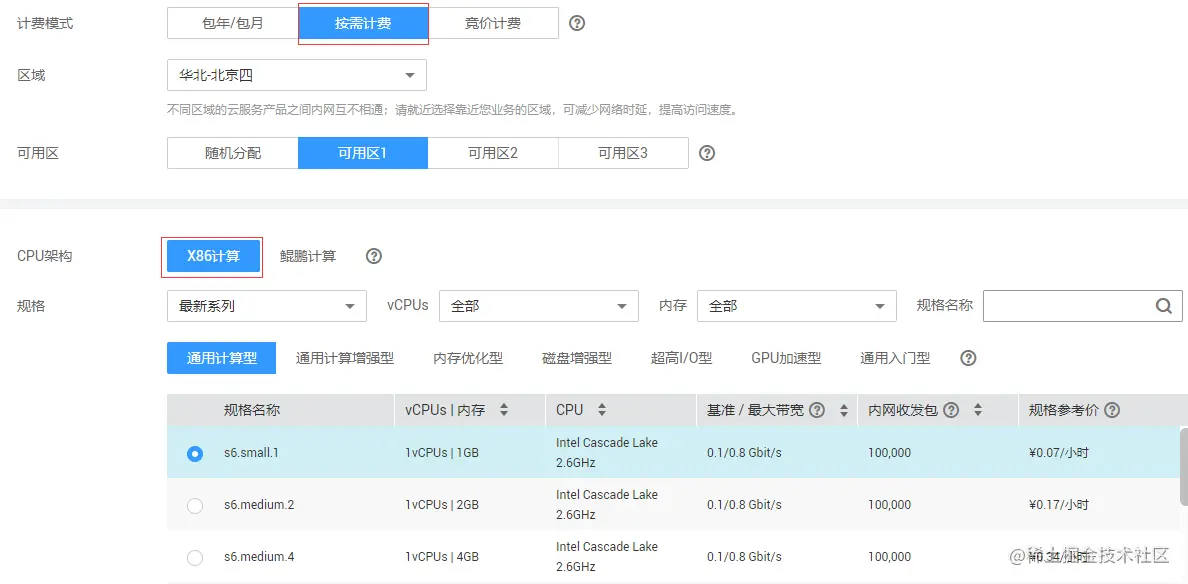Open 最新系列 spec series dropdown
This screenshot has height=584, width=1188.
click(x=267, y=306)
